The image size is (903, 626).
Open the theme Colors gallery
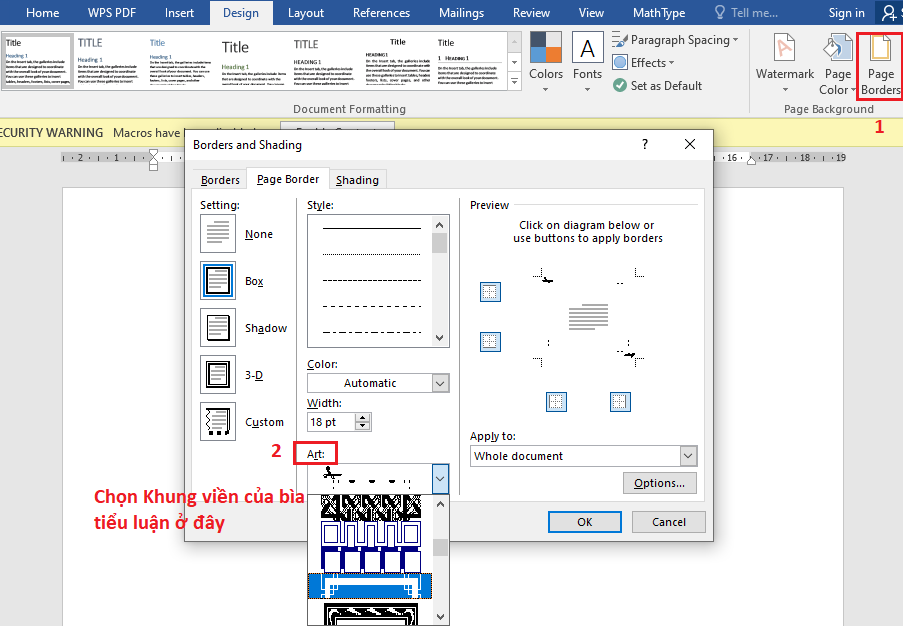[x=546, y=59]
